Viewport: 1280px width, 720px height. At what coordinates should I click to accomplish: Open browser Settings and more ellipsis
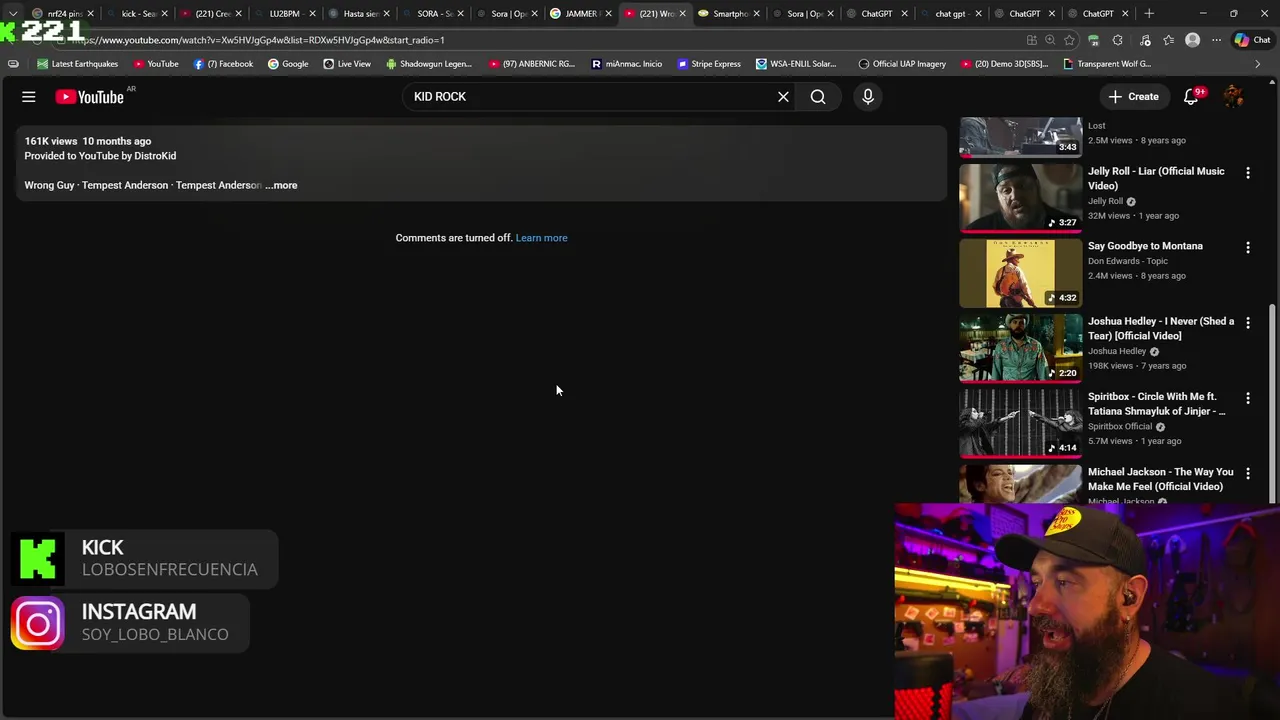[1216, 40]
